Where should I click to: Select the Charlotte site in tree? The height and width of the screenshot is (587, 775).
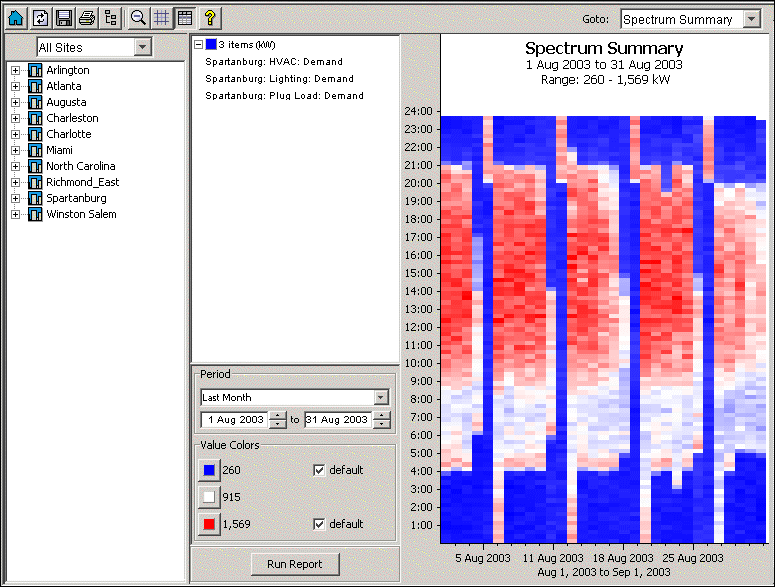[68, 134]
